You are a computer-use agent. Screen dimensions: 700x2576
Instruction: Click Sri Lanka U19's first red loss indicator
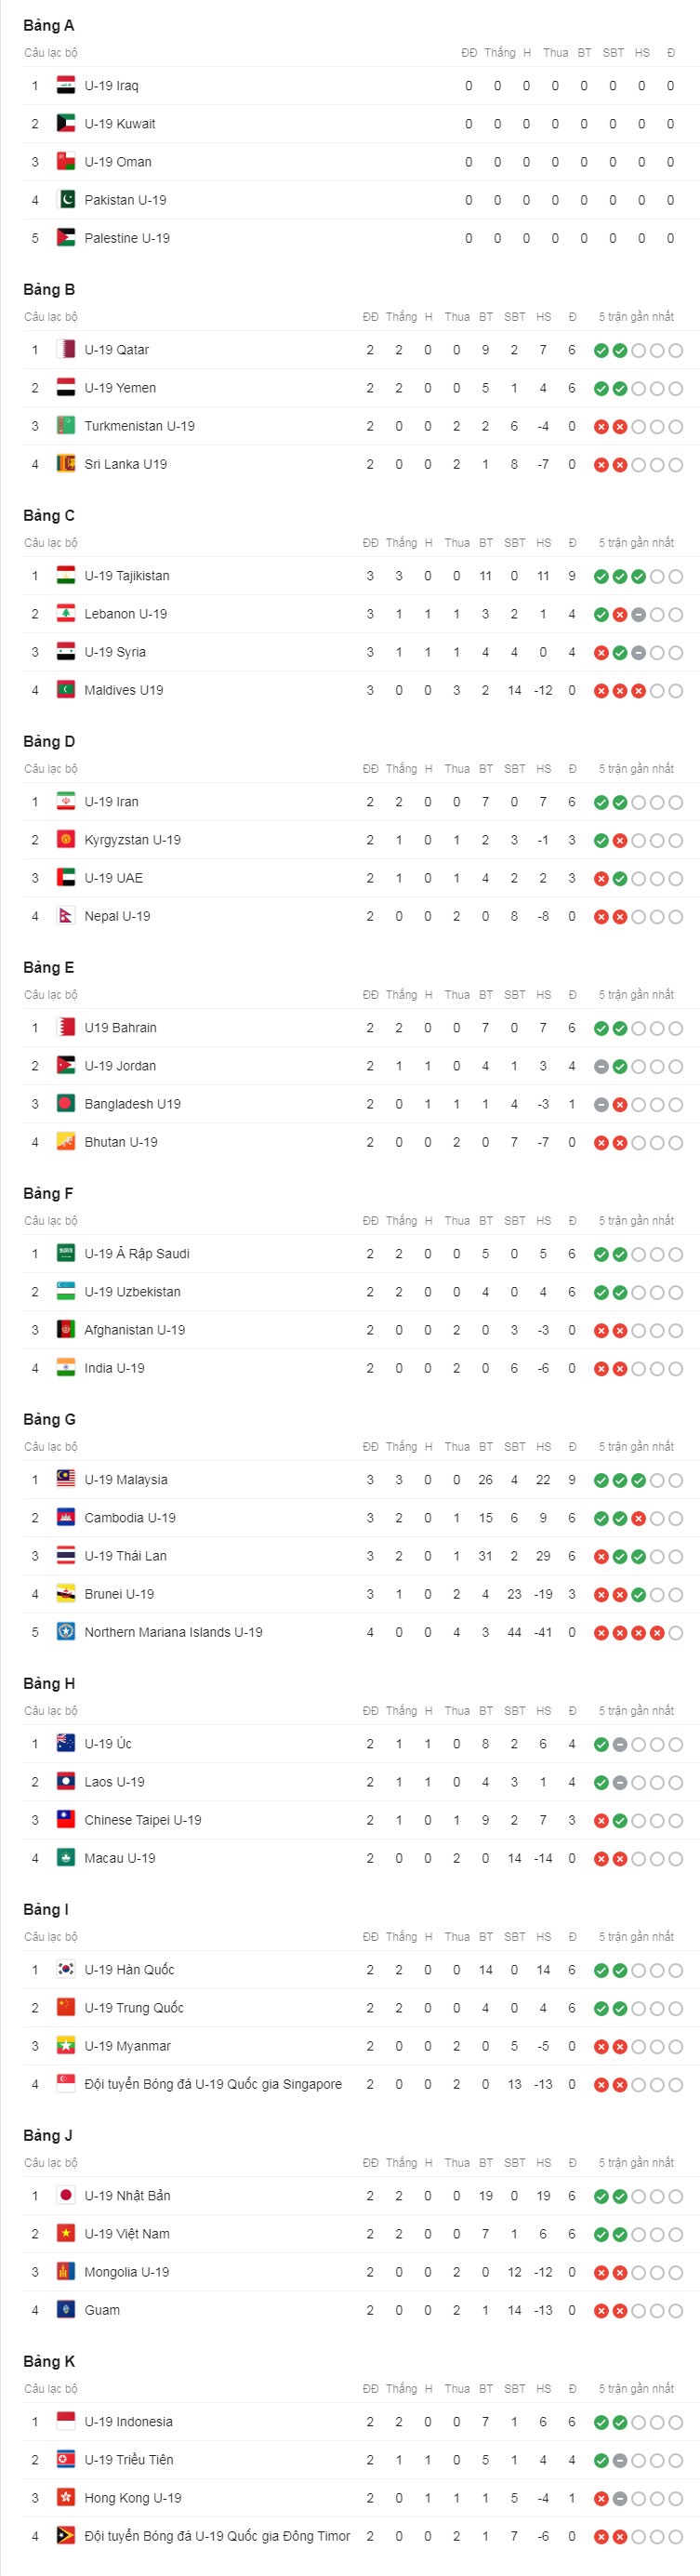coord(601,465)
